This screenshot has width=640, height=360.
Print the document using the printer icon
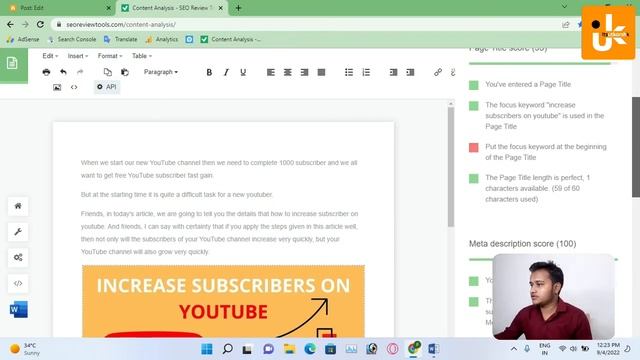[x=46, y=72]
